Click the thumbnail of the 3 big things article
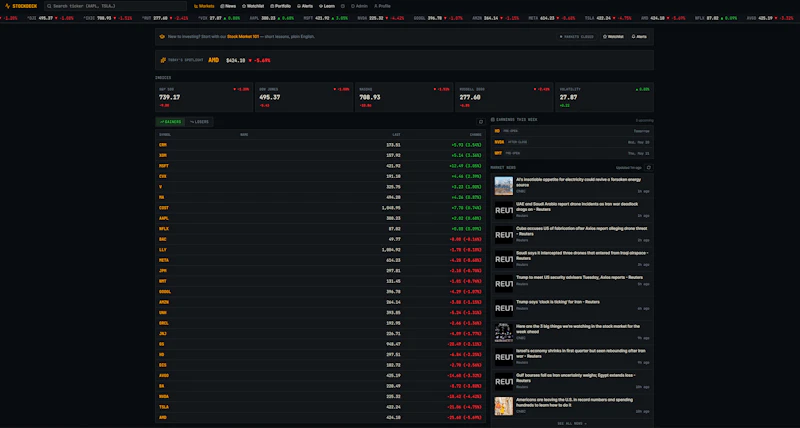This screenshot has width=800, height=428. (x=504, y=333)
